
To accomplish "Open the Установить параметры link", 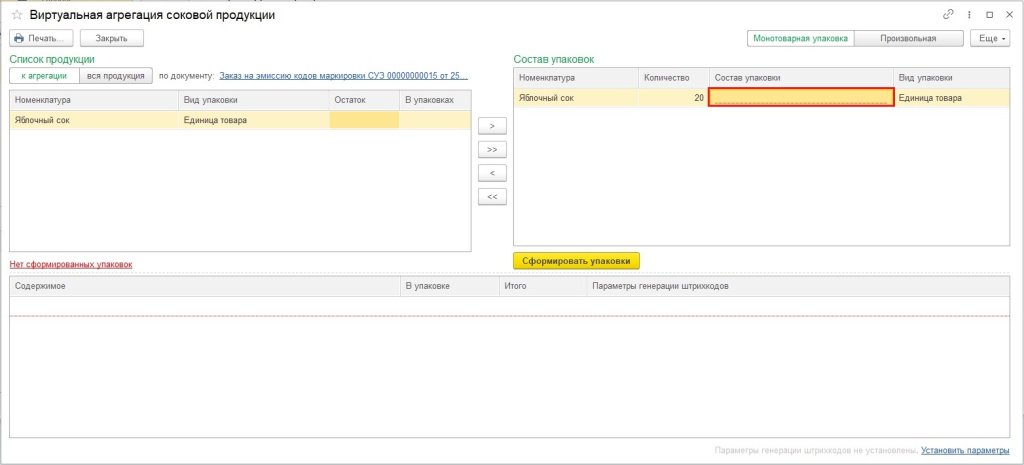I will click(965, 451).
